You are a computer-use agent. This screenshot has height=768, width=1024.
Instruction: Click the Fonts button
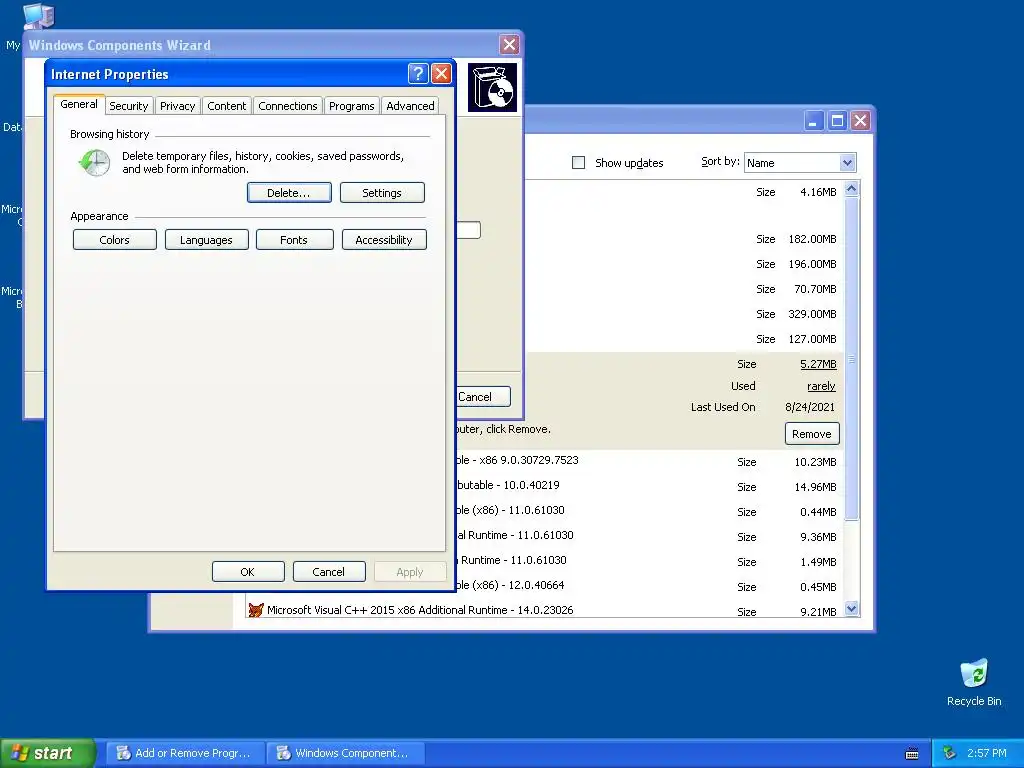click(x=295, y=240)
